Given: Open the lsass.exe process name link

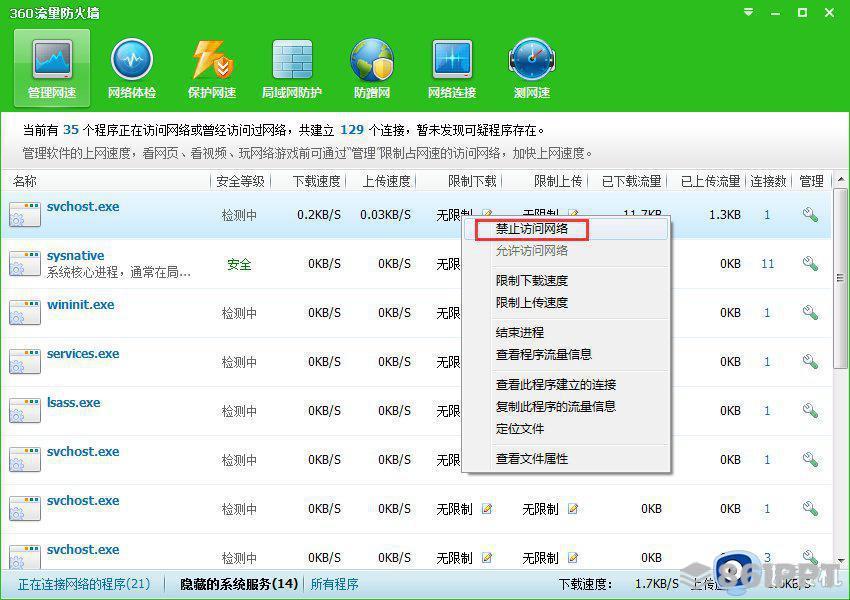Looking at the screenshot, I should (73, 403).
